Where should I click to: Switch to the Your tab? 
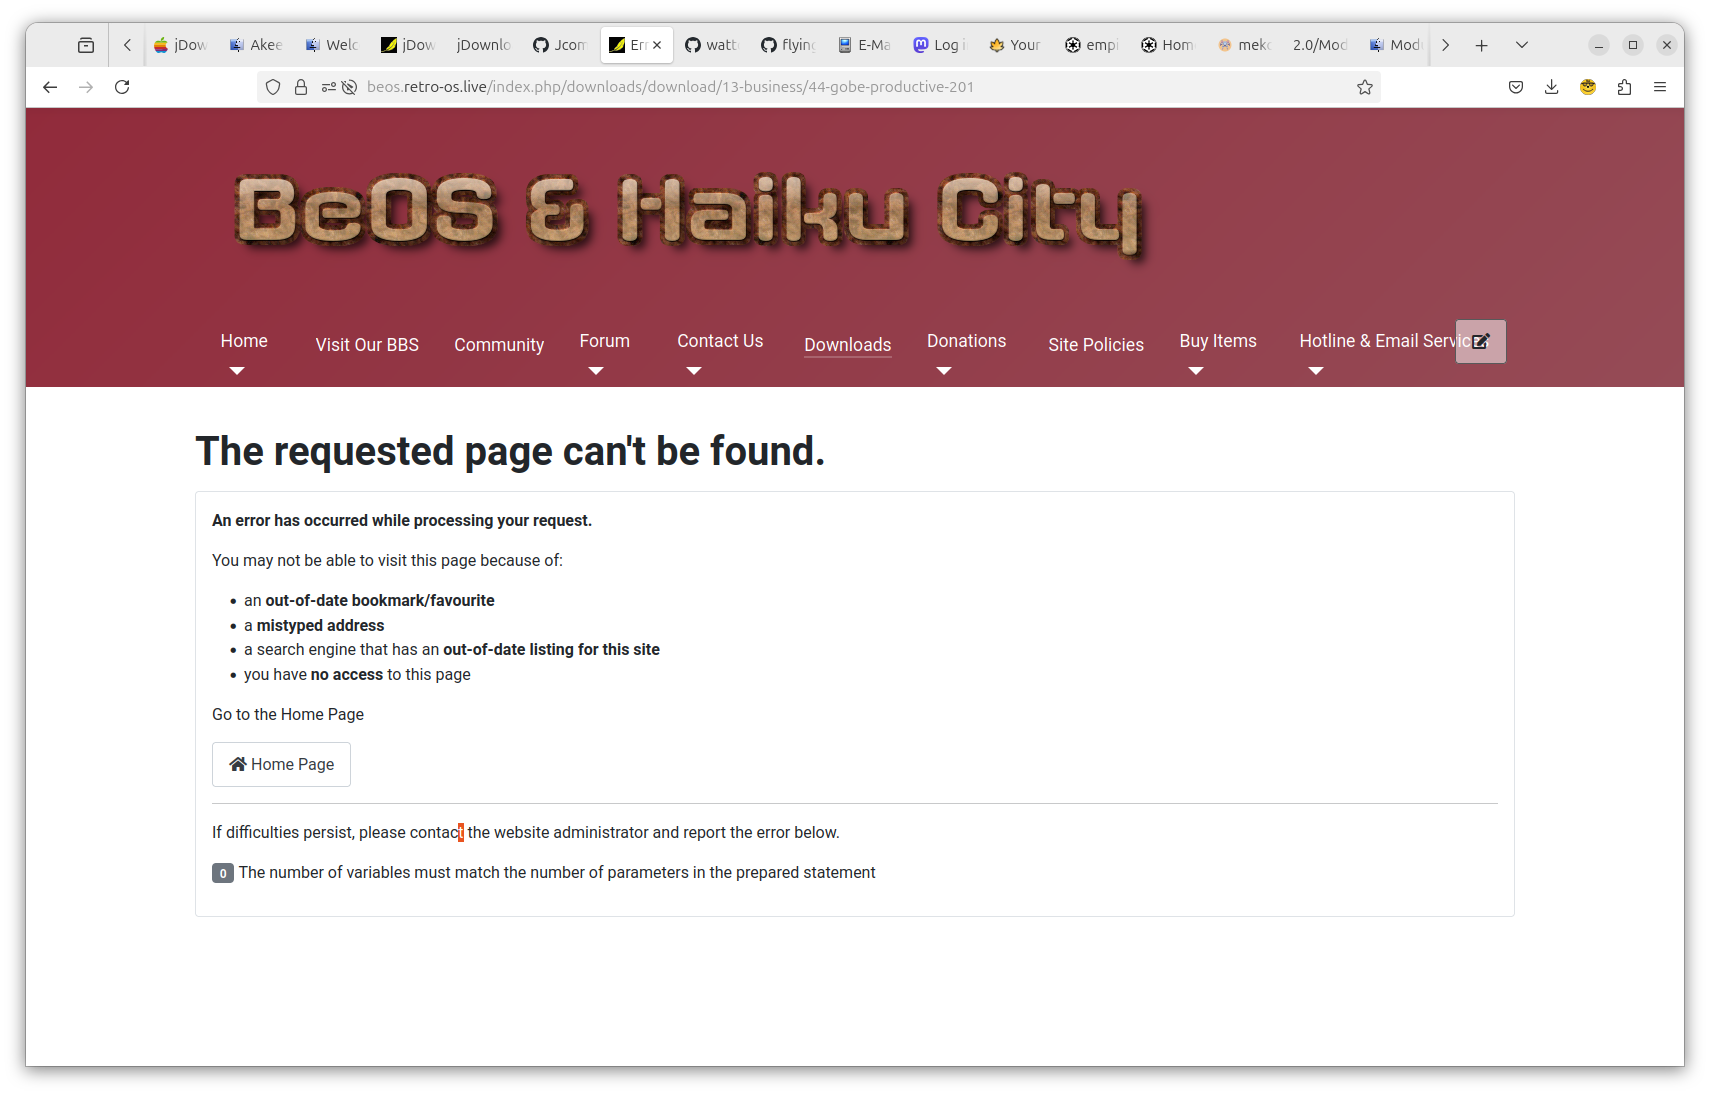[1016, 45]
